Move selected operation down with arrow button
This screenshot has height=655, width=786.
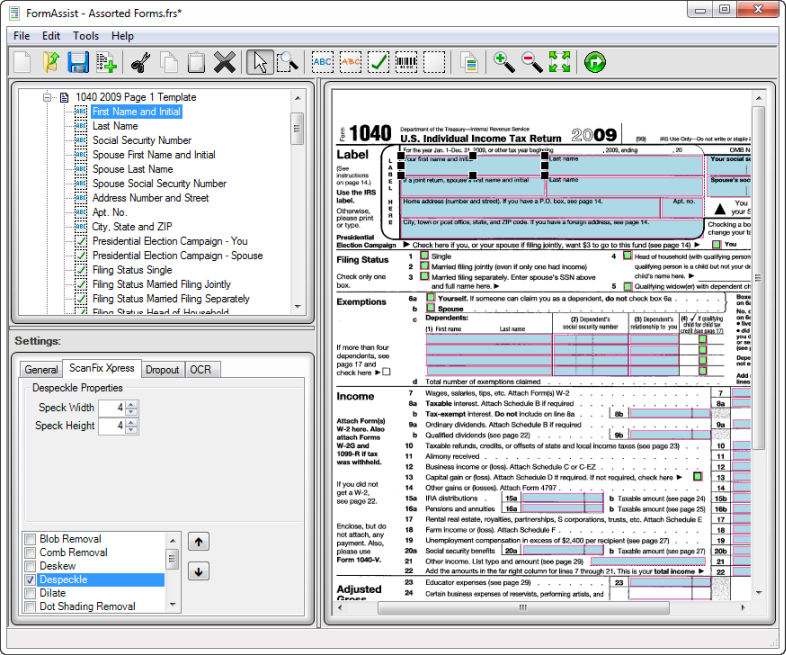click(199, 571)
